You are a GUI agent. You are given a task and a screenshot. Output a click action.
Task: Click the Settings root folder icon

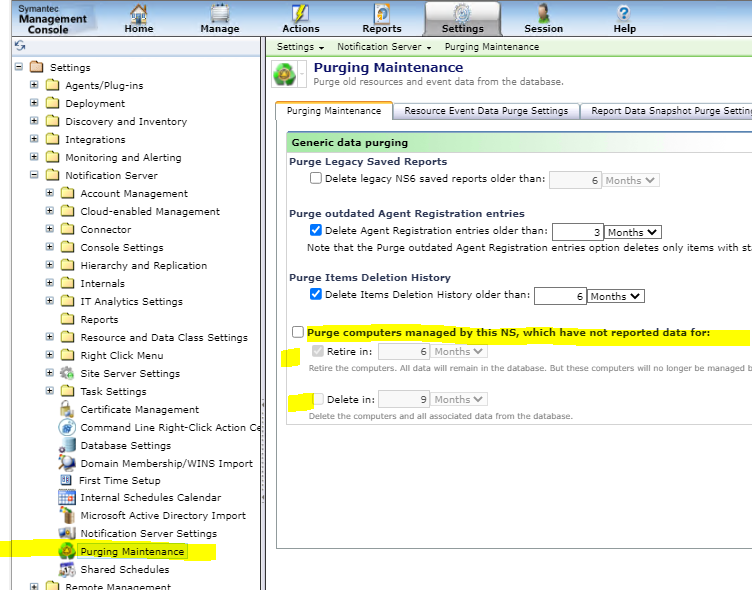coord(36,67)
